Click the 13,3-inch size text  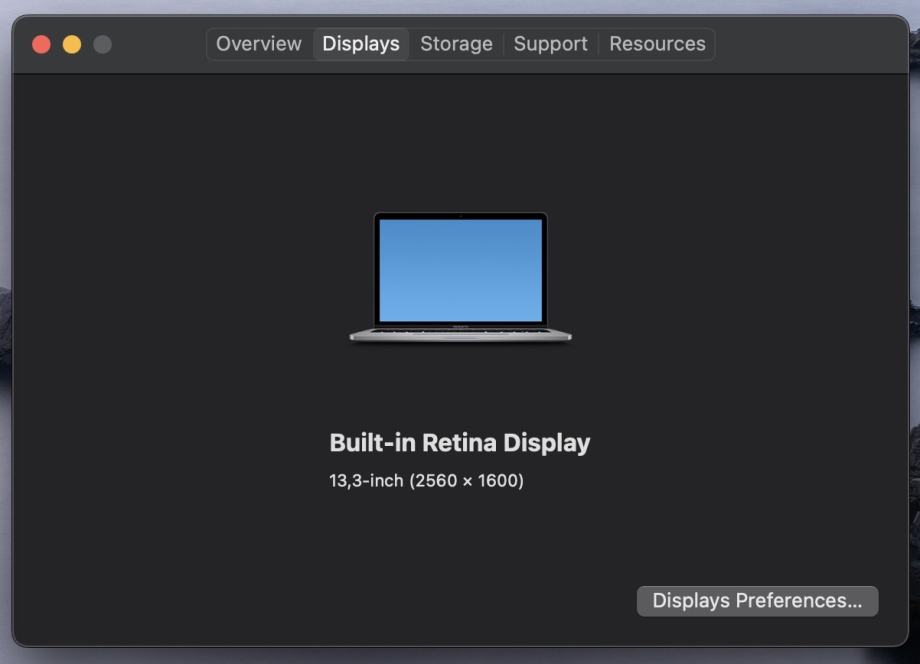coord(366,481)
